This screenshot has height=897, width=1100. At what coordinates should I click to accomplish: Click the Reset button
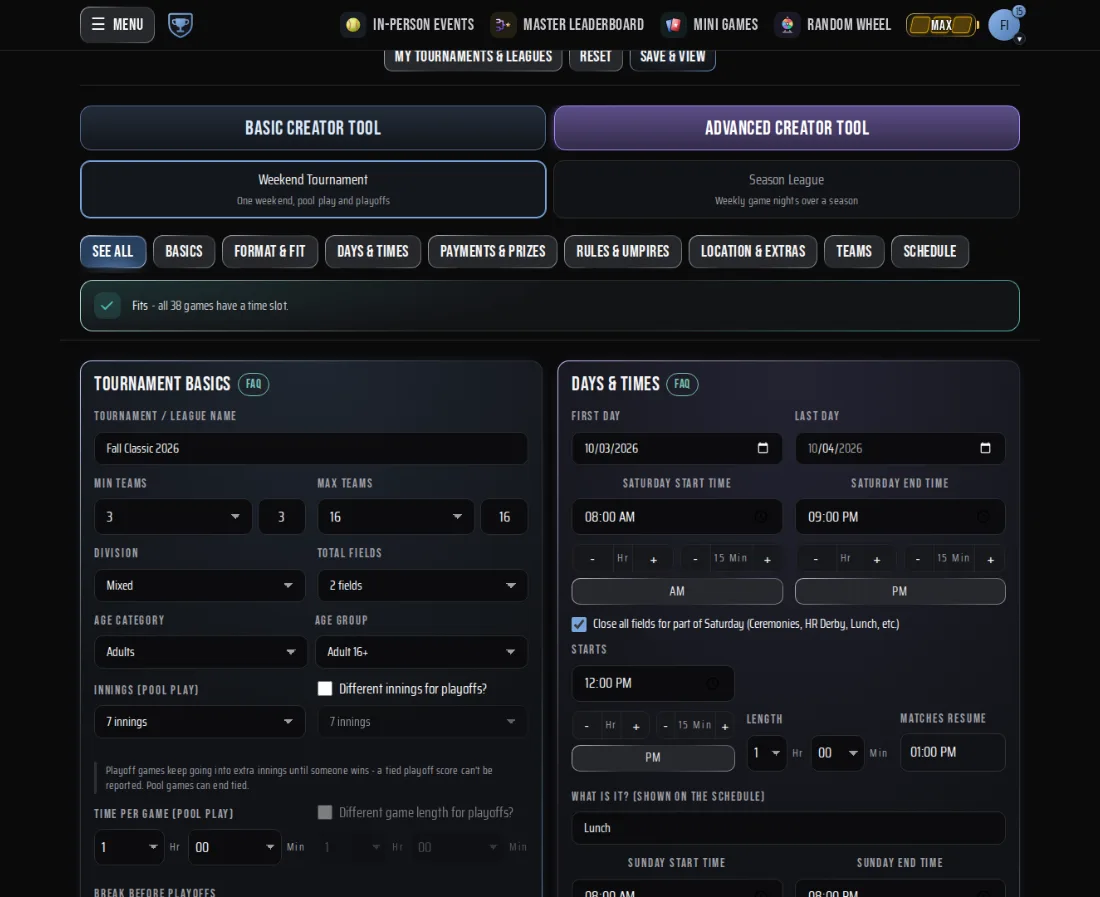tap(596, 56)
